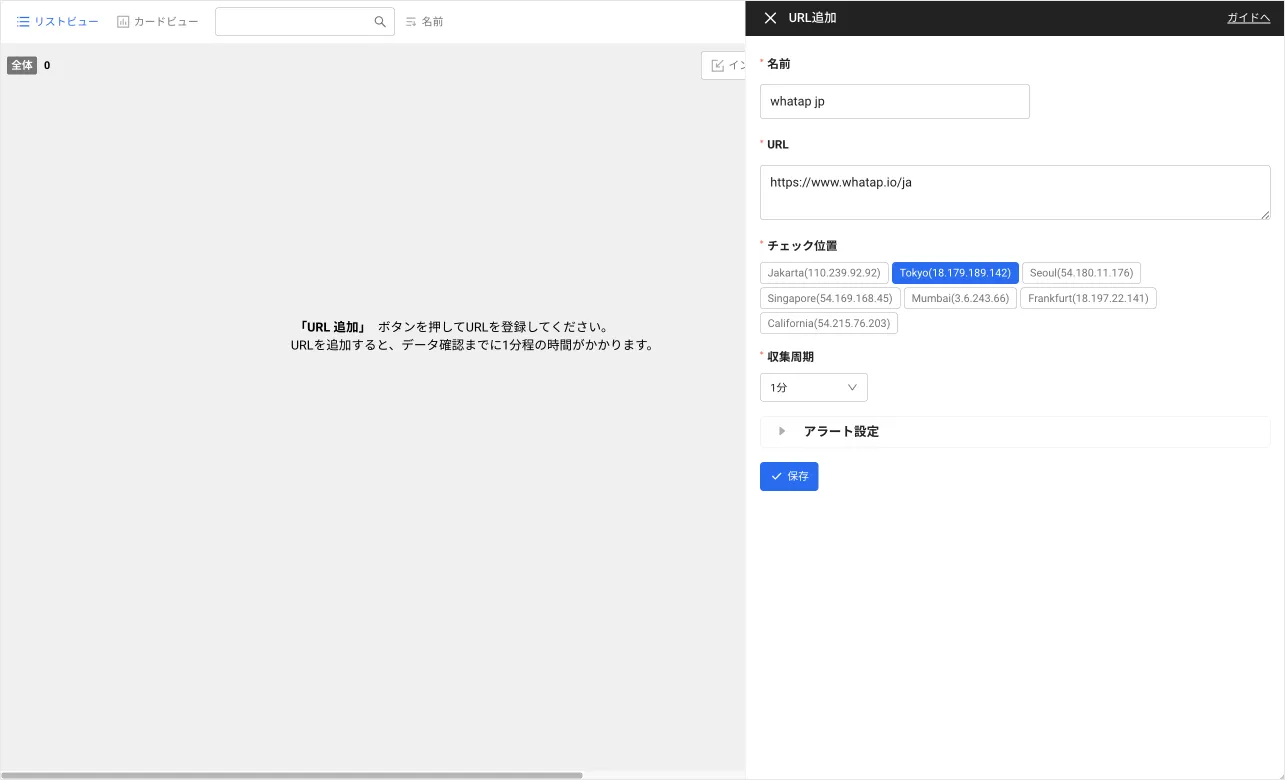Switch to カードビュー card view
1285x780 pixels.
[157, 21]
